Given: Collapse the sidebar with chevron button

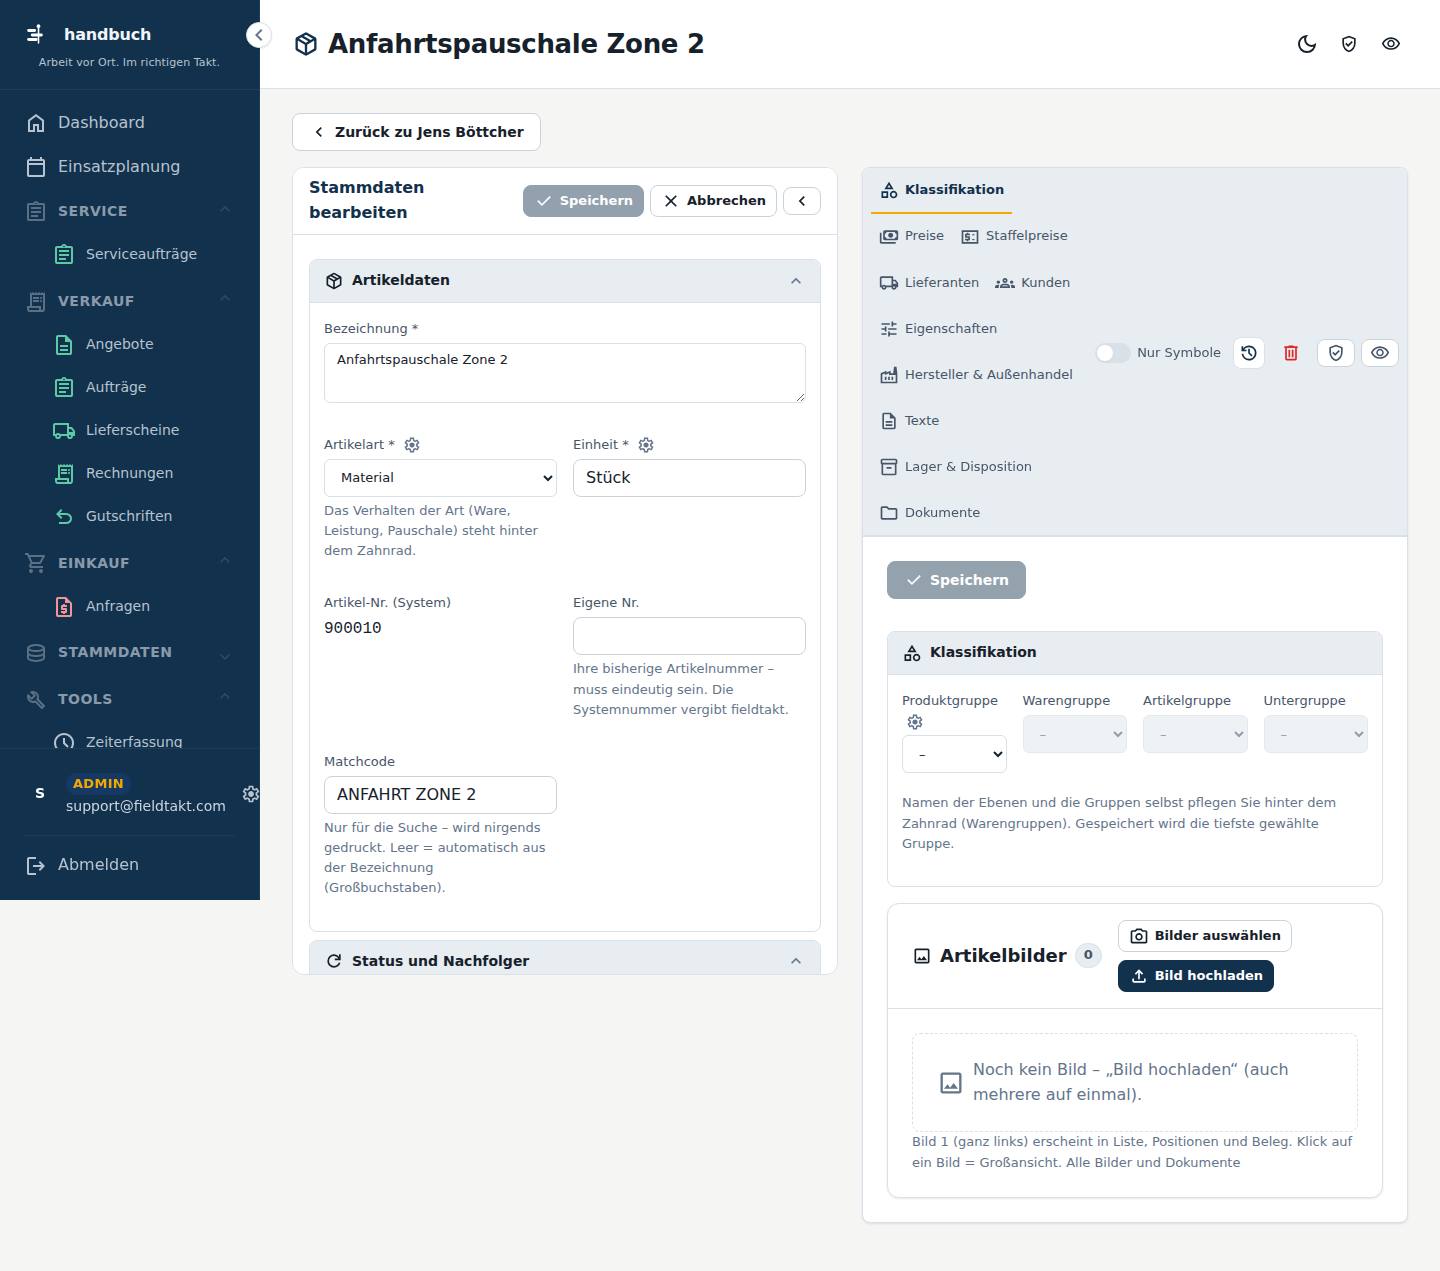Looking at the screenshot, I should 258,35.
